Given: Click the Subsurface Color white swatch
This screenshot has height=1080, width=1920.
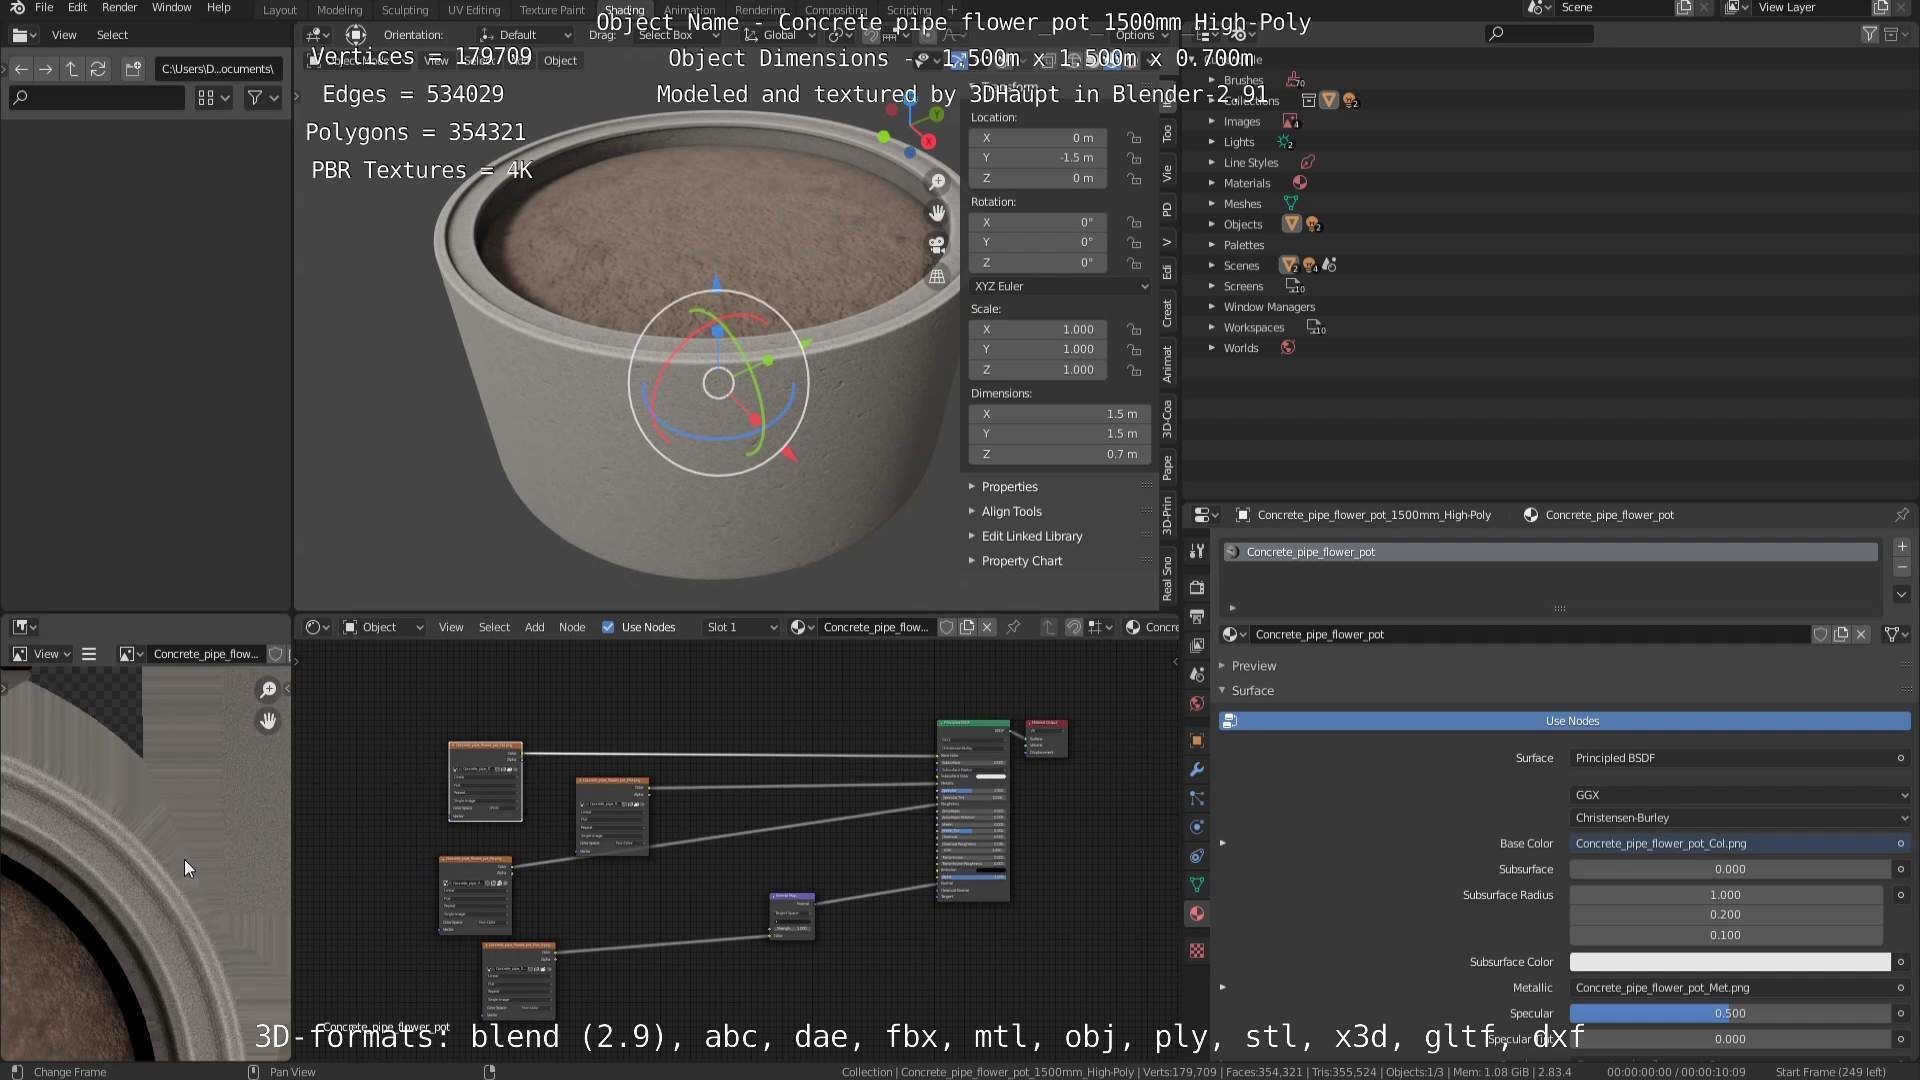Looking at the screenshot, I should click(x=1730, y=962).
